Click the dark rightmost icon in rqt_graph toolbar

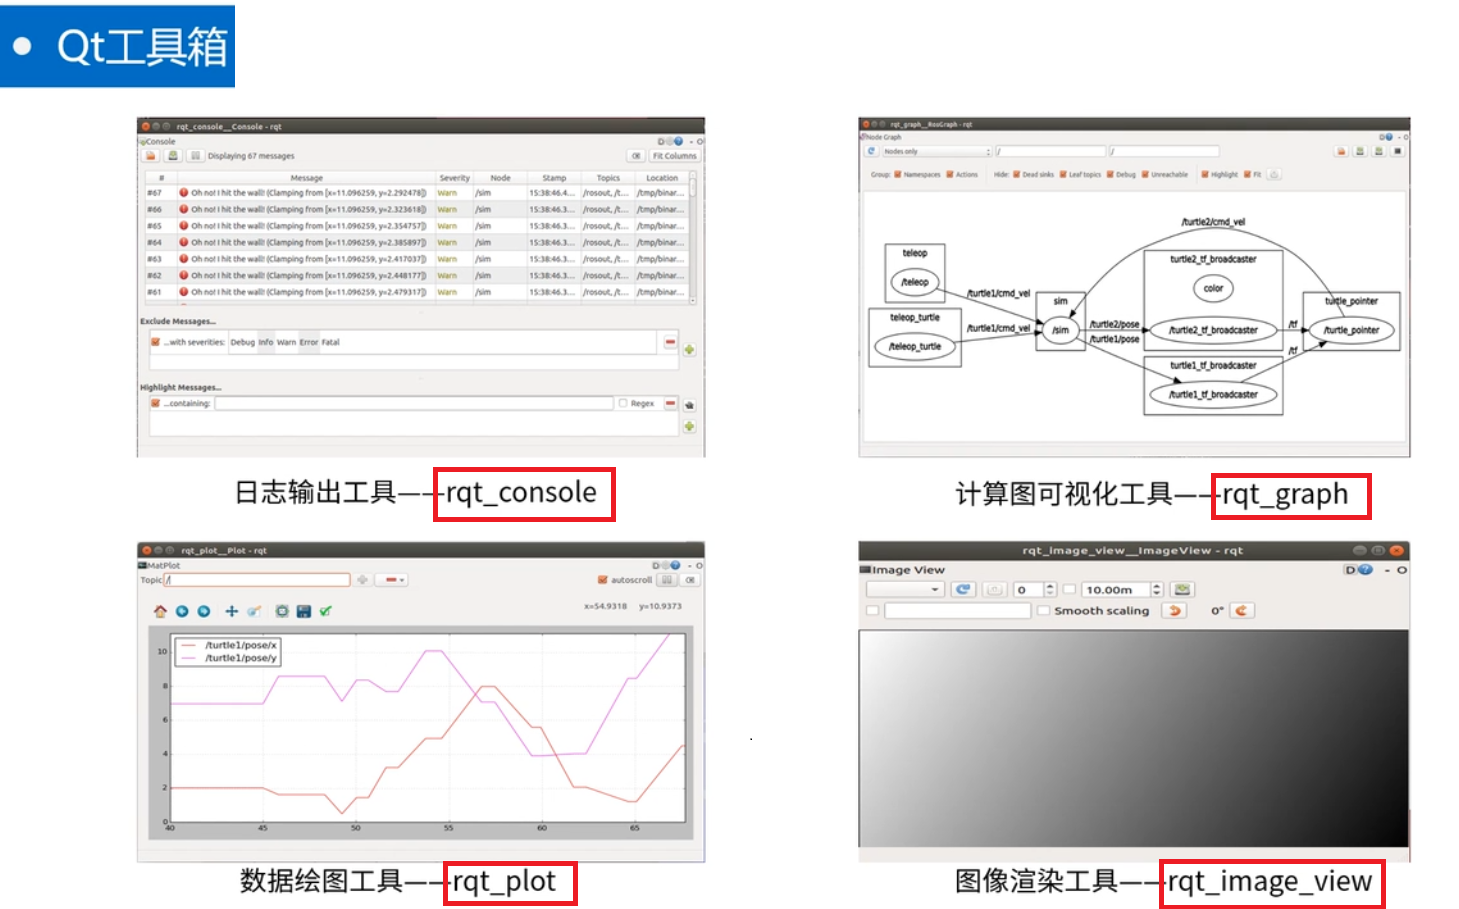(1398, 151)
